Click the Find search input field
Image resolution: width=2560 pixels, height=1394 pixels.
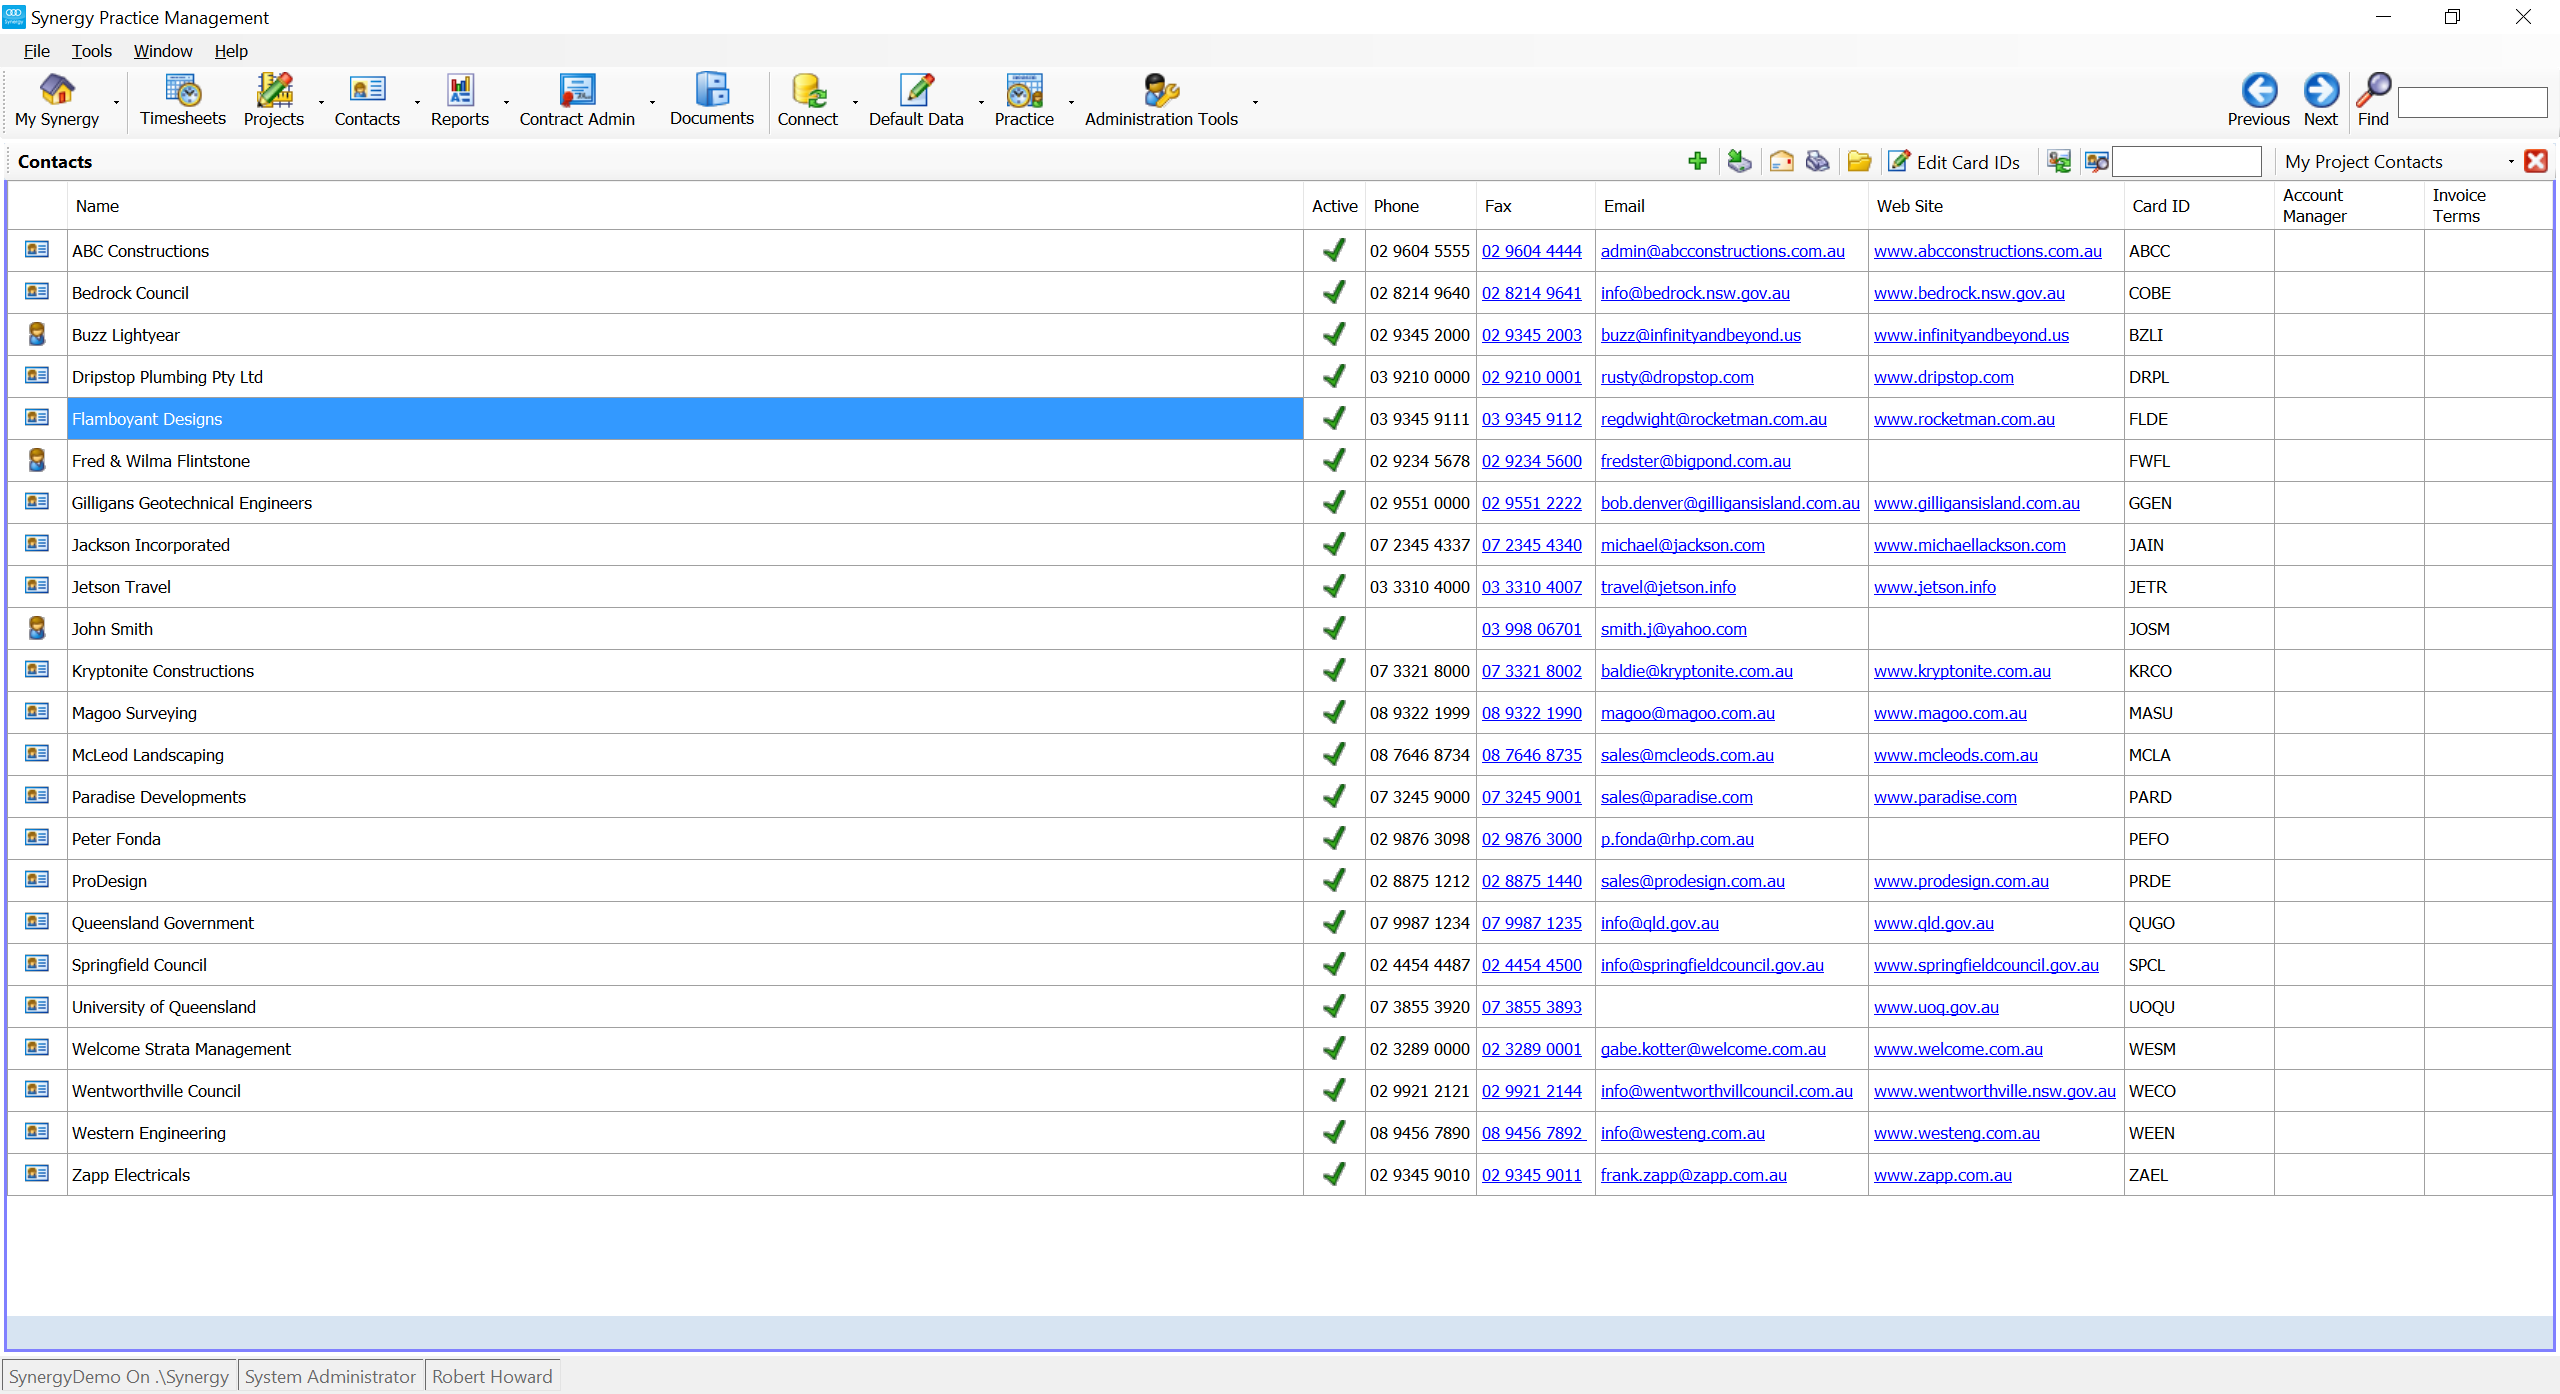coord(2472,102)
